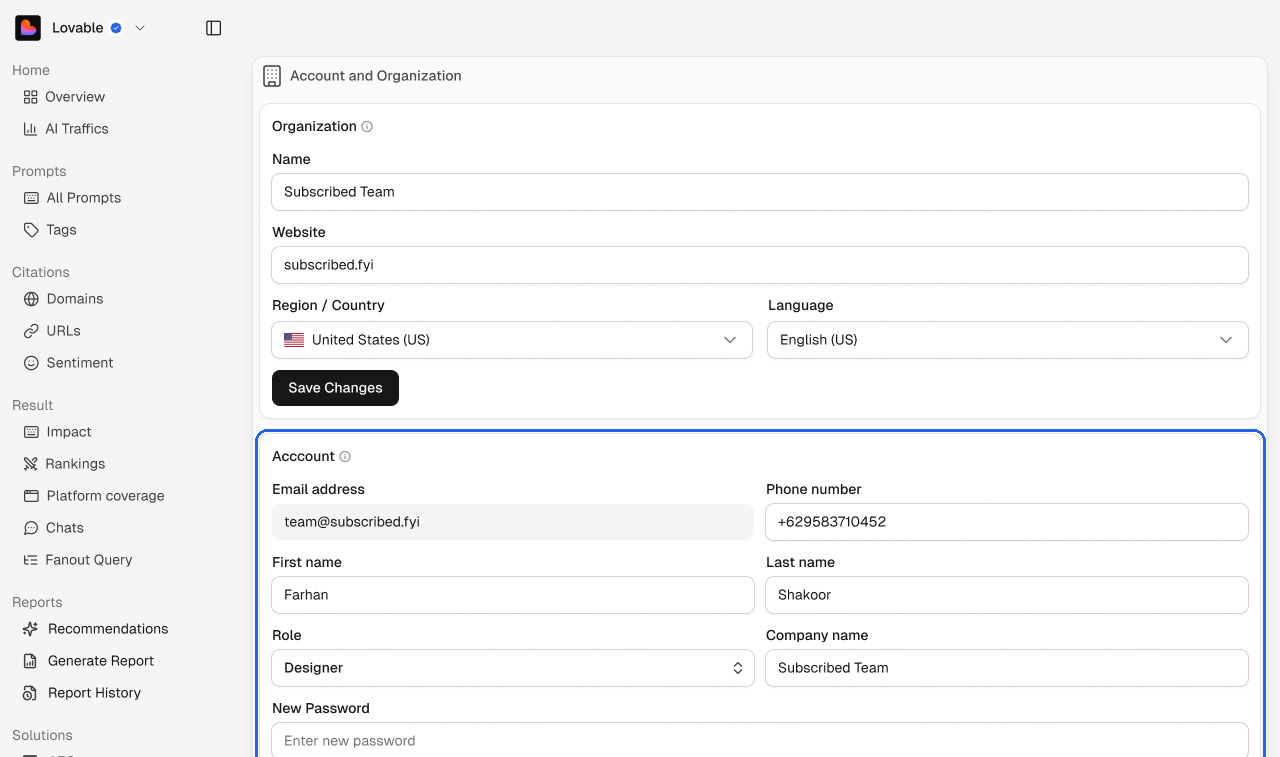The image size is (1280, 757).
Task: Click the URLs link icon
Action: tap(31, 331)
